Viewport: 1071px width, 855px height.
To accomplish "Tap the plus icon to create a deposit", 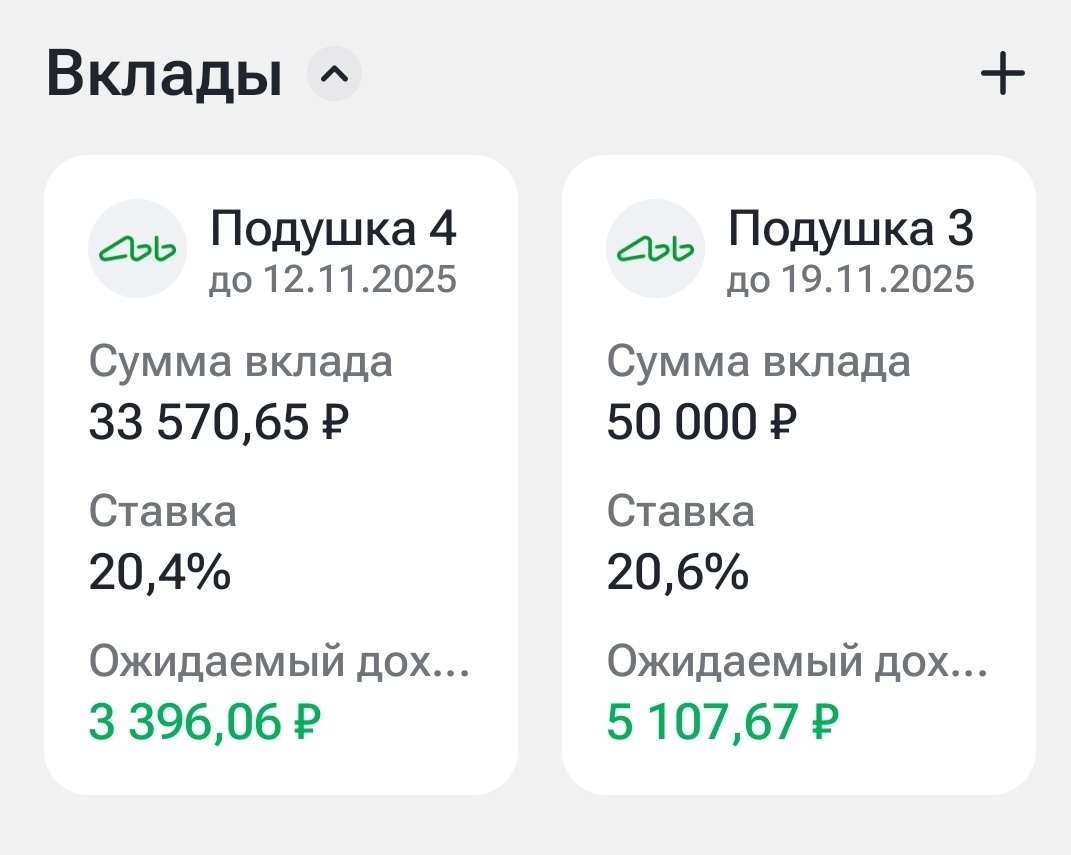I will [x=1002, y=73].
